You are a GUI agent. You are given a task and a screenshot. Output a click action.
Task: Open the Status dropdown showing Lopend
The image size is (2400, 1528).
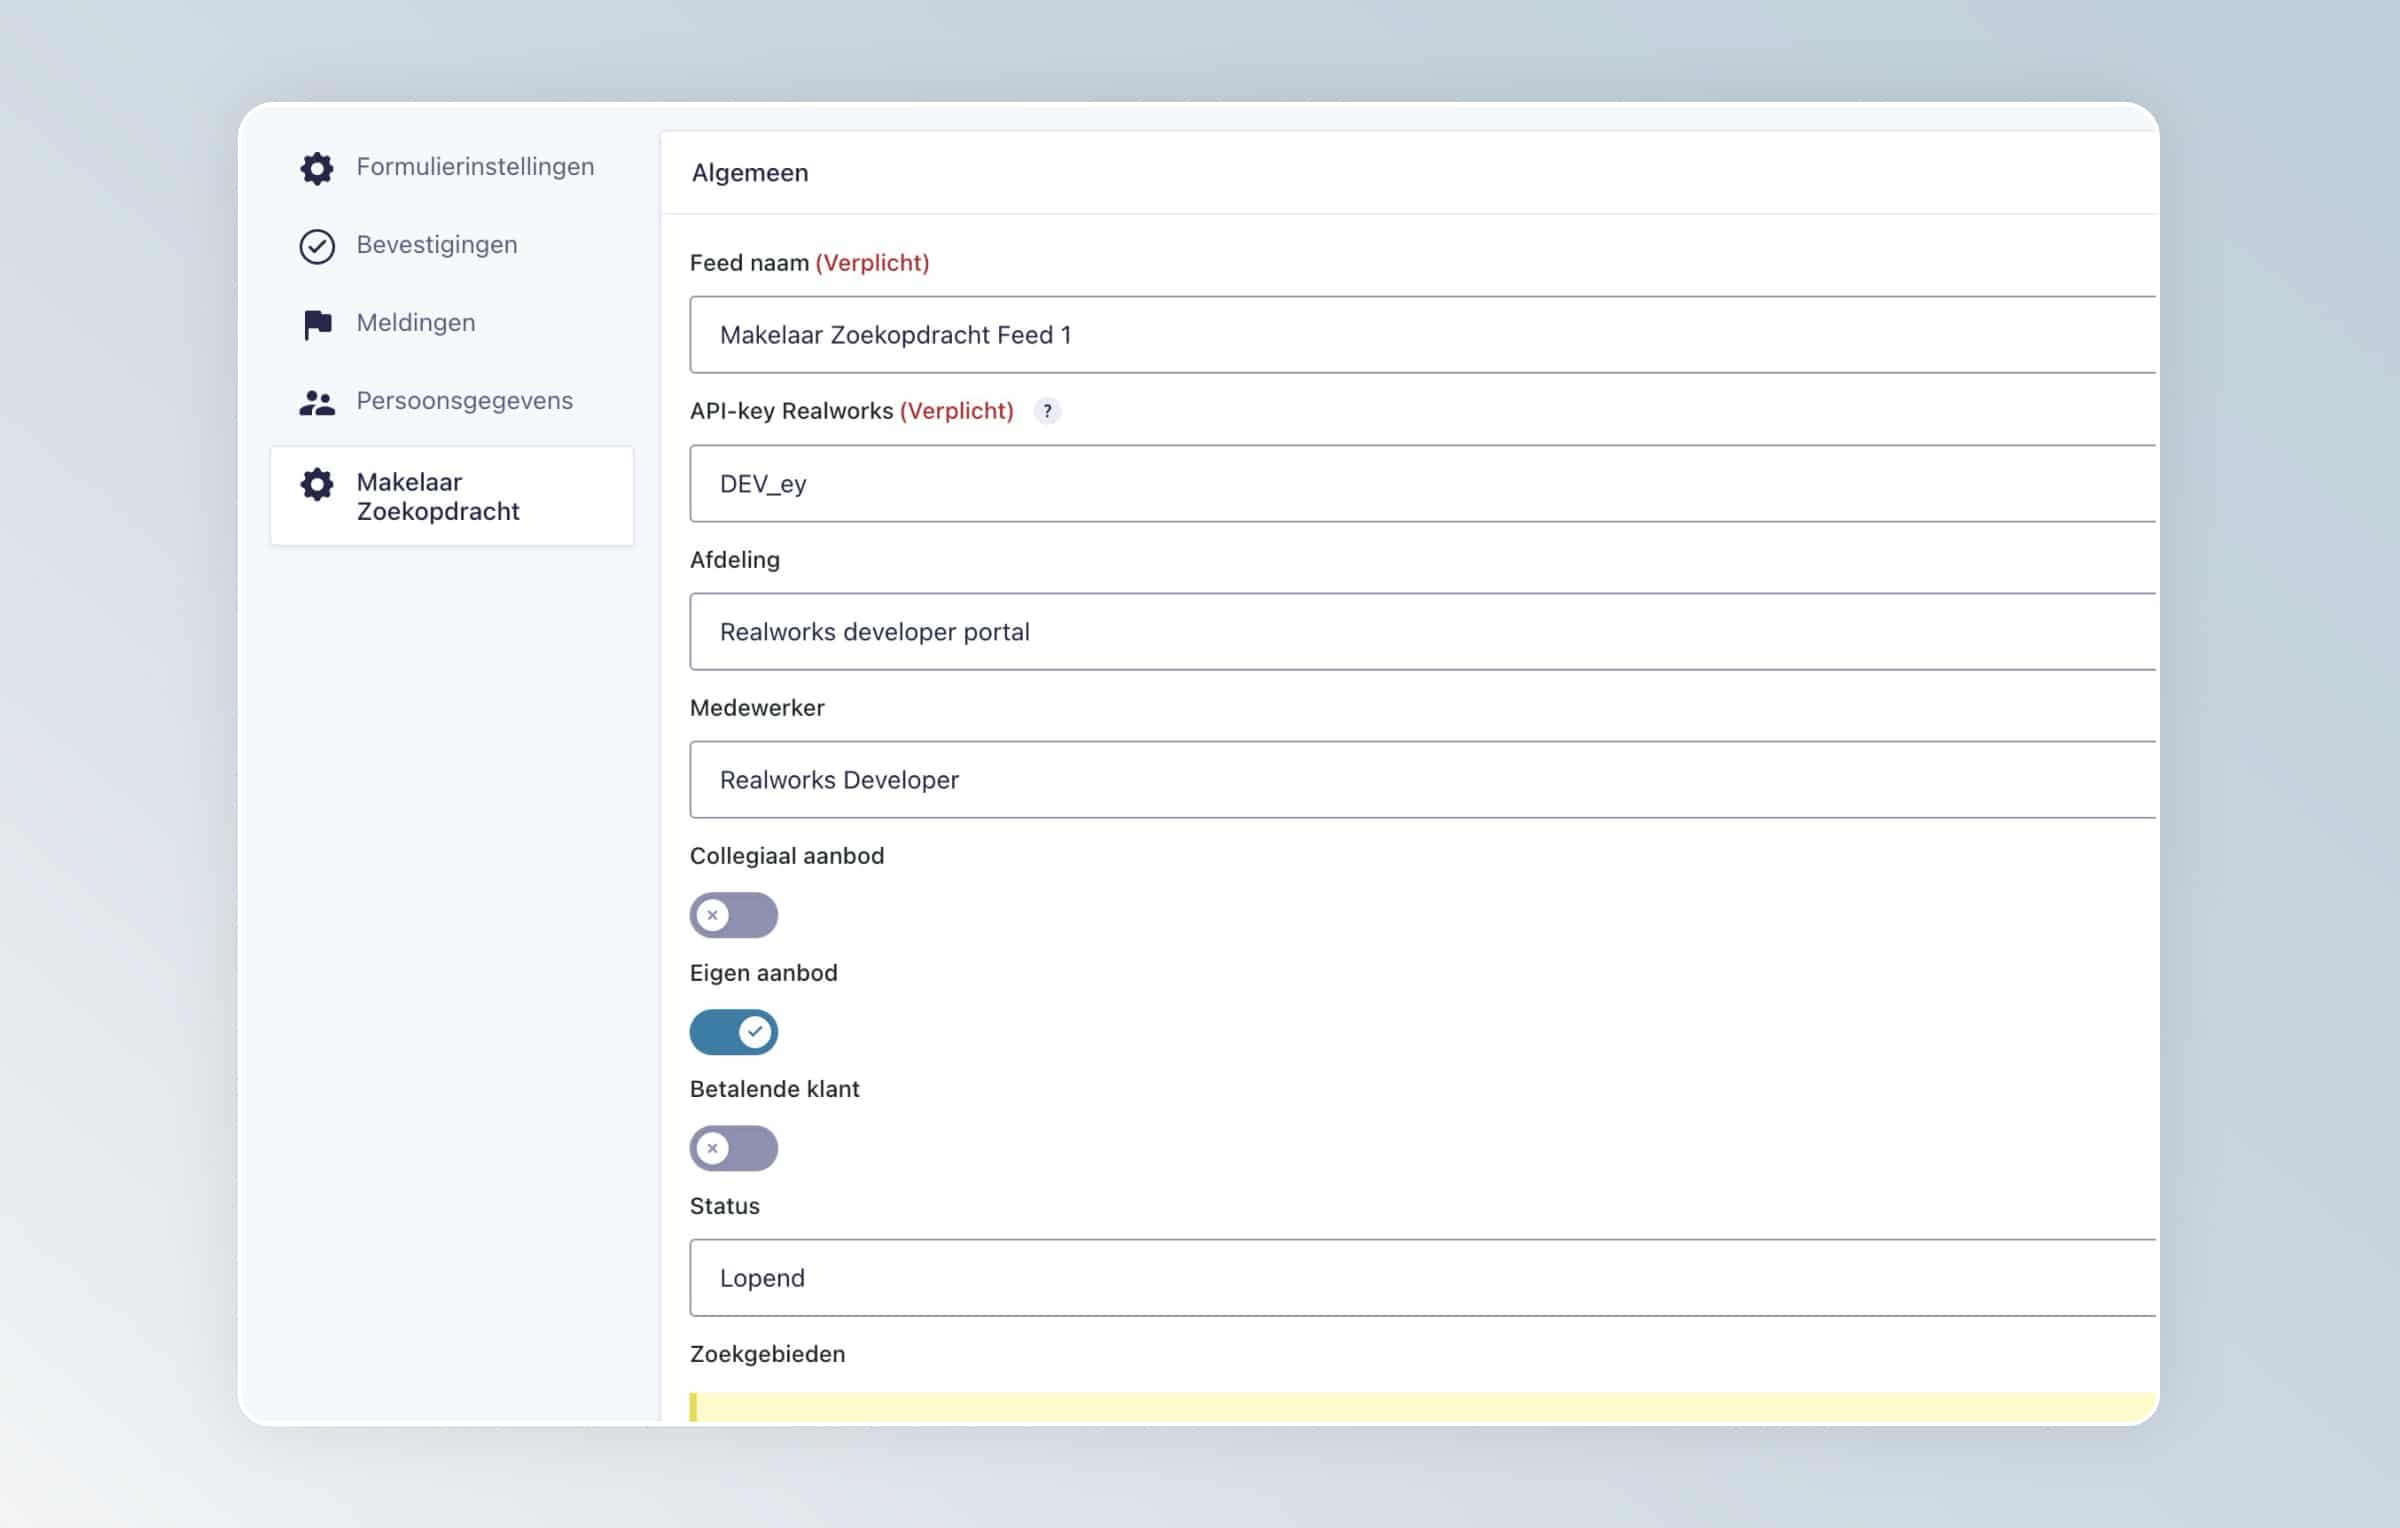pos(1420,1278)
